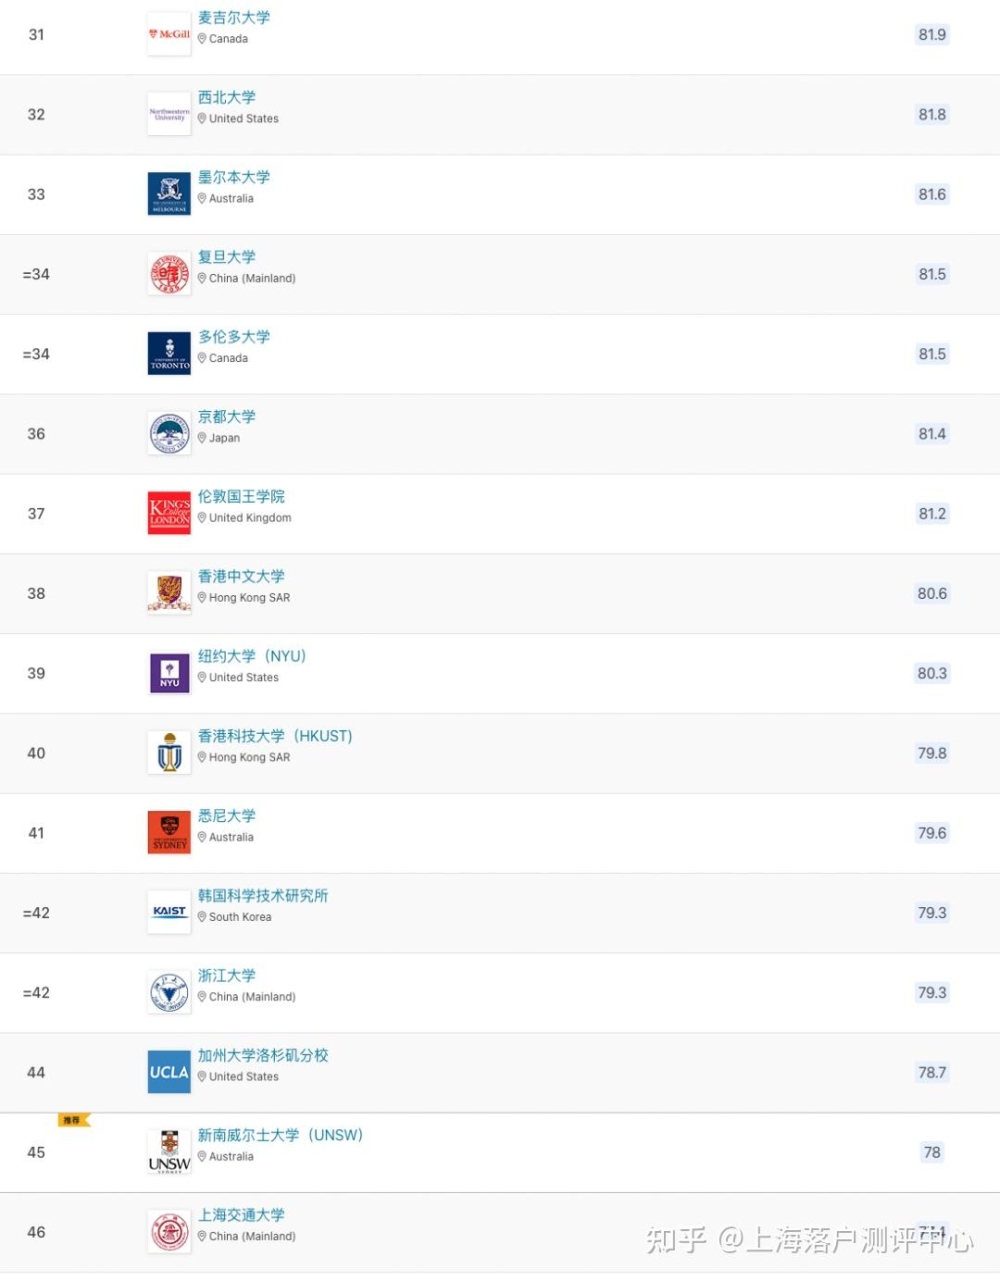Screen dimensions: 1000x1281
Task: Click the Fudan University red seal logo
Action: coord(169,274)
